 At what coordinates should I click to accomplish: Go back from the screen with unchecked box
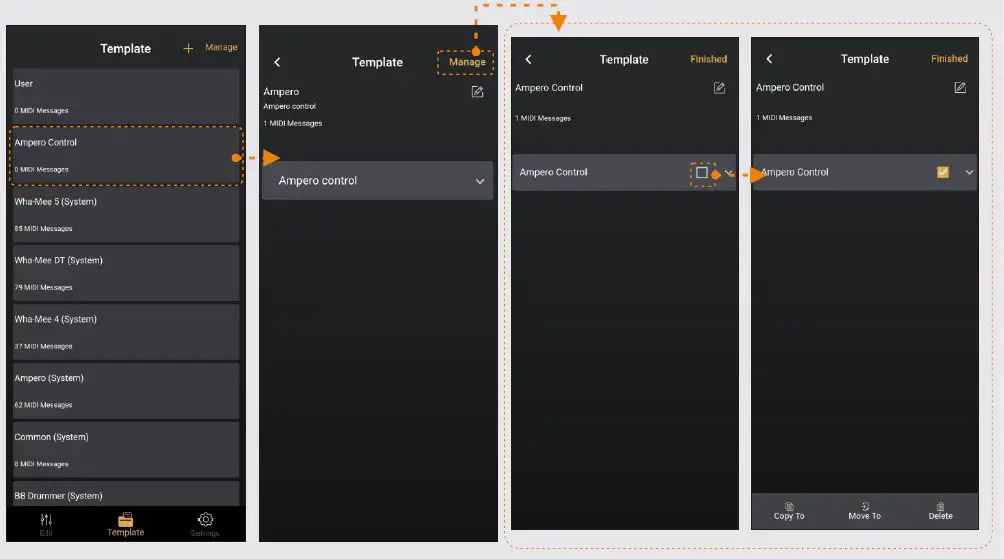[x=528, y=60]
